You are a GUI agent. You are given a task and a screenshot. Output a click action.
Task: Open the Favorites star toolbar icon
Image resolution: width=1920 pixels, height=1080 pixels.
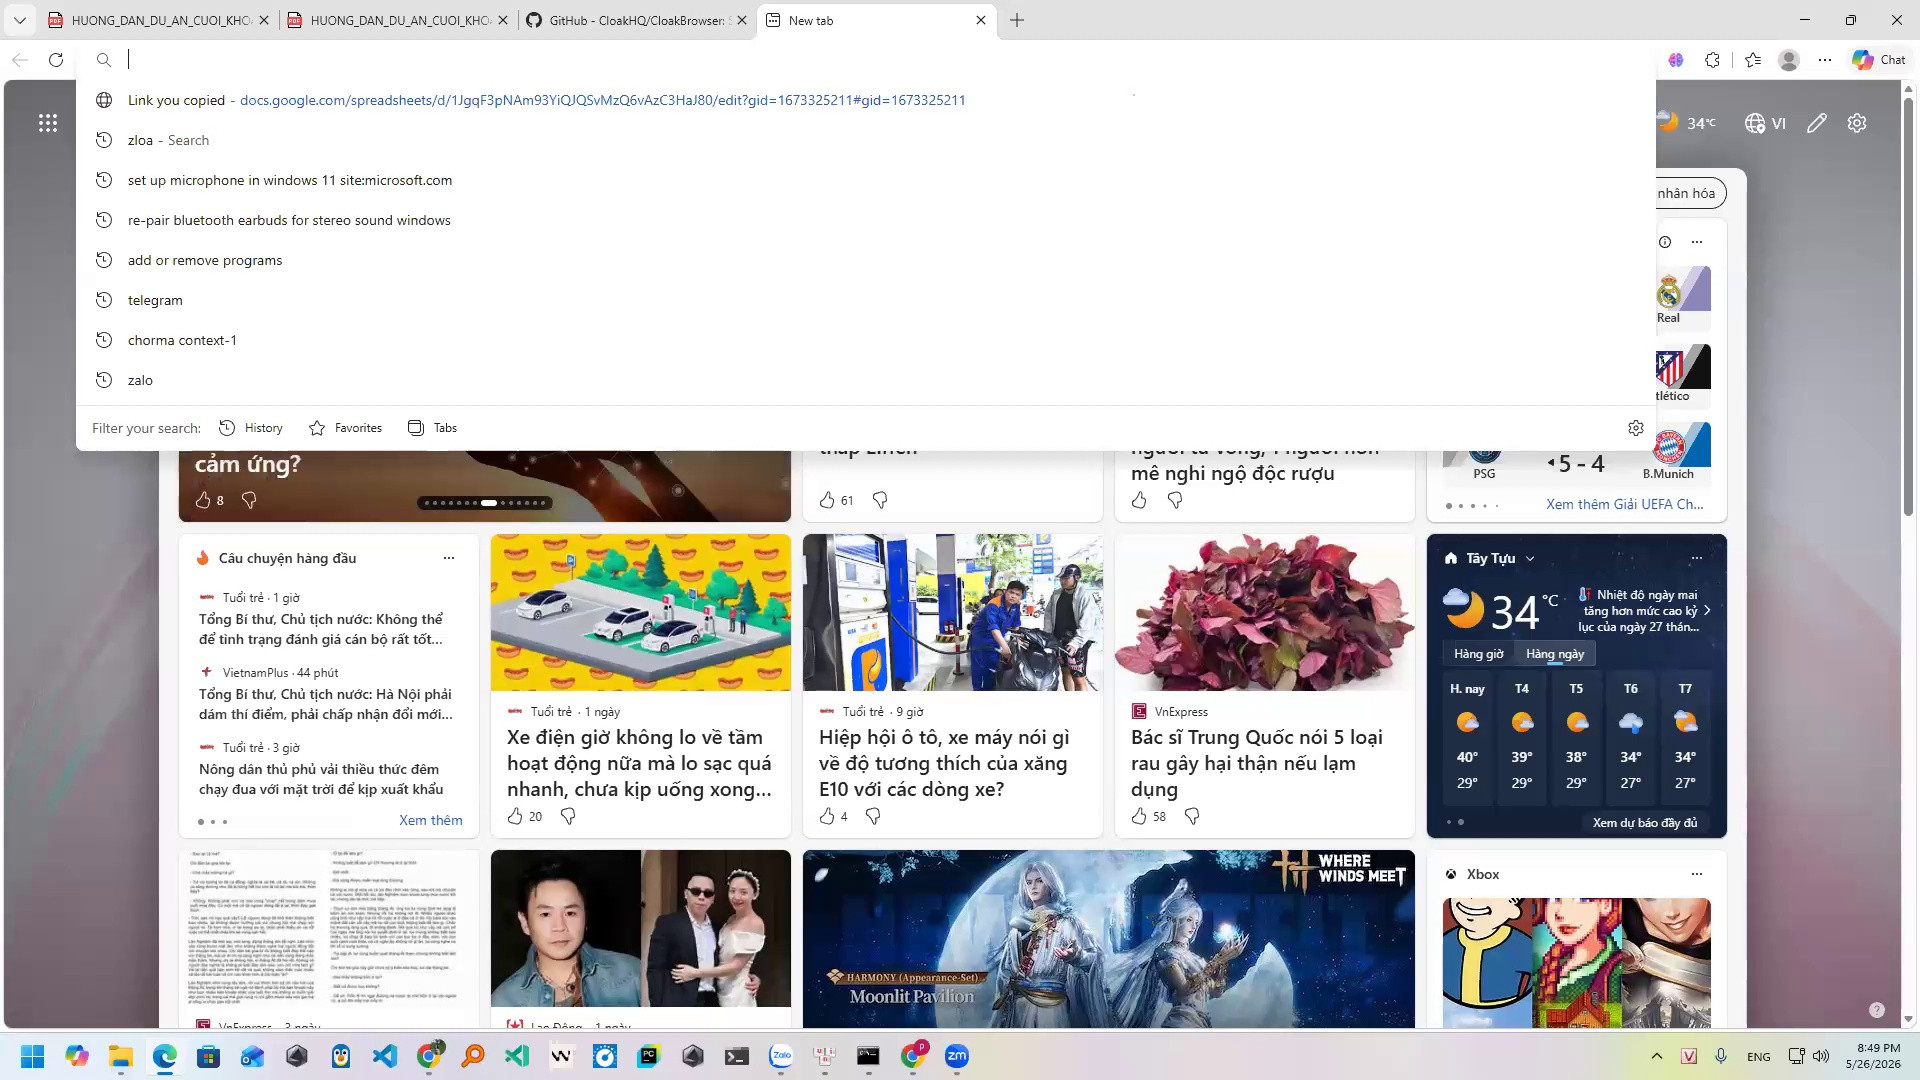pos(1753,60)
